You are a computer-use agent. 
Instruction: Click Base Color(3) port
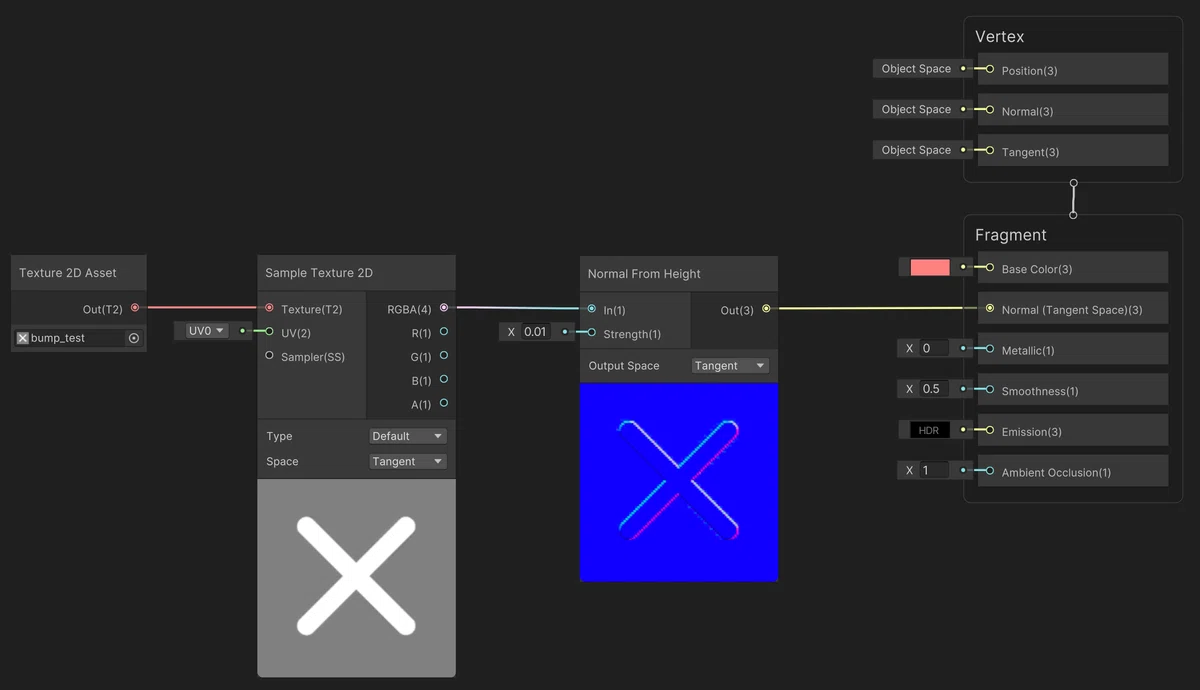989,268
